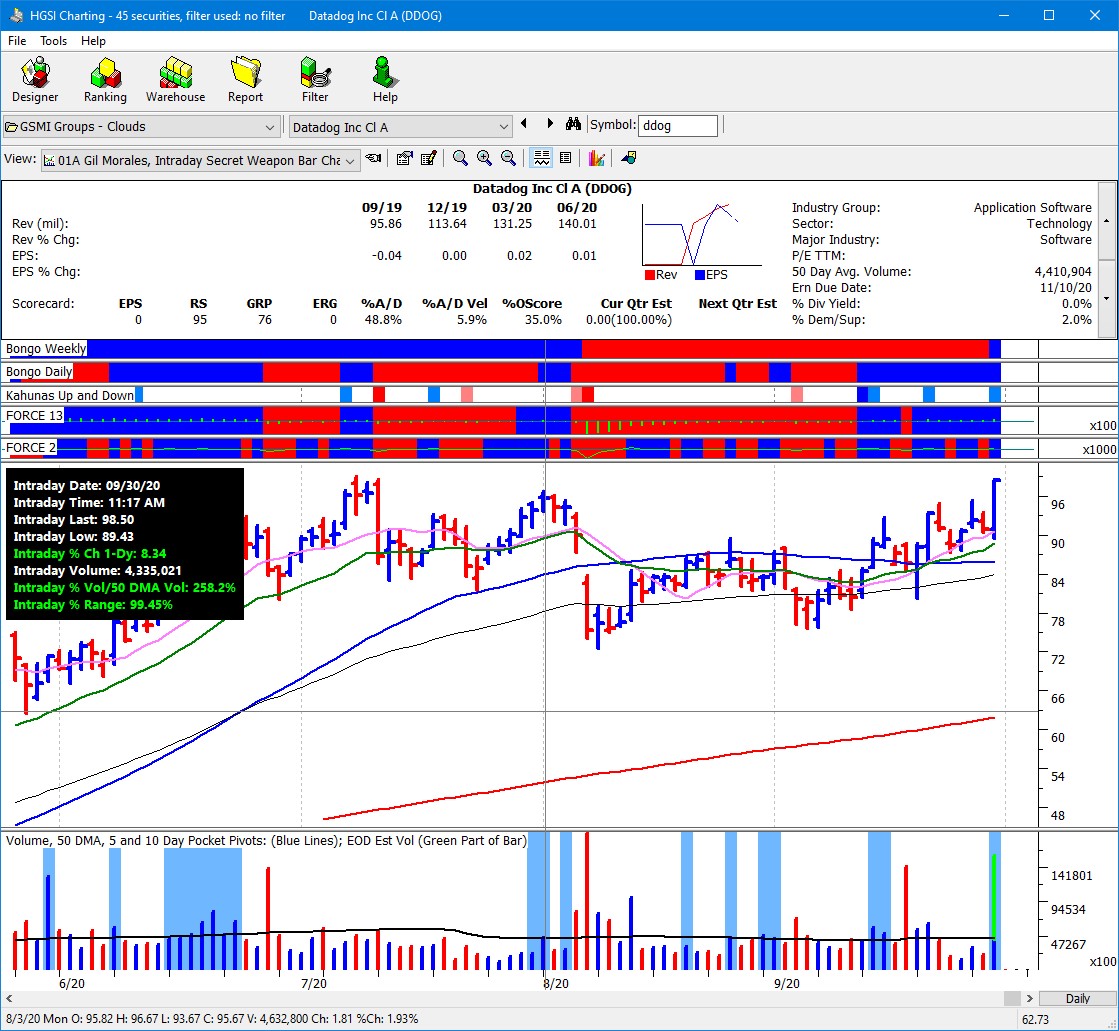Click the %A/D value 48.8%
1119x1031 pixels.
(x=383, y=320)
